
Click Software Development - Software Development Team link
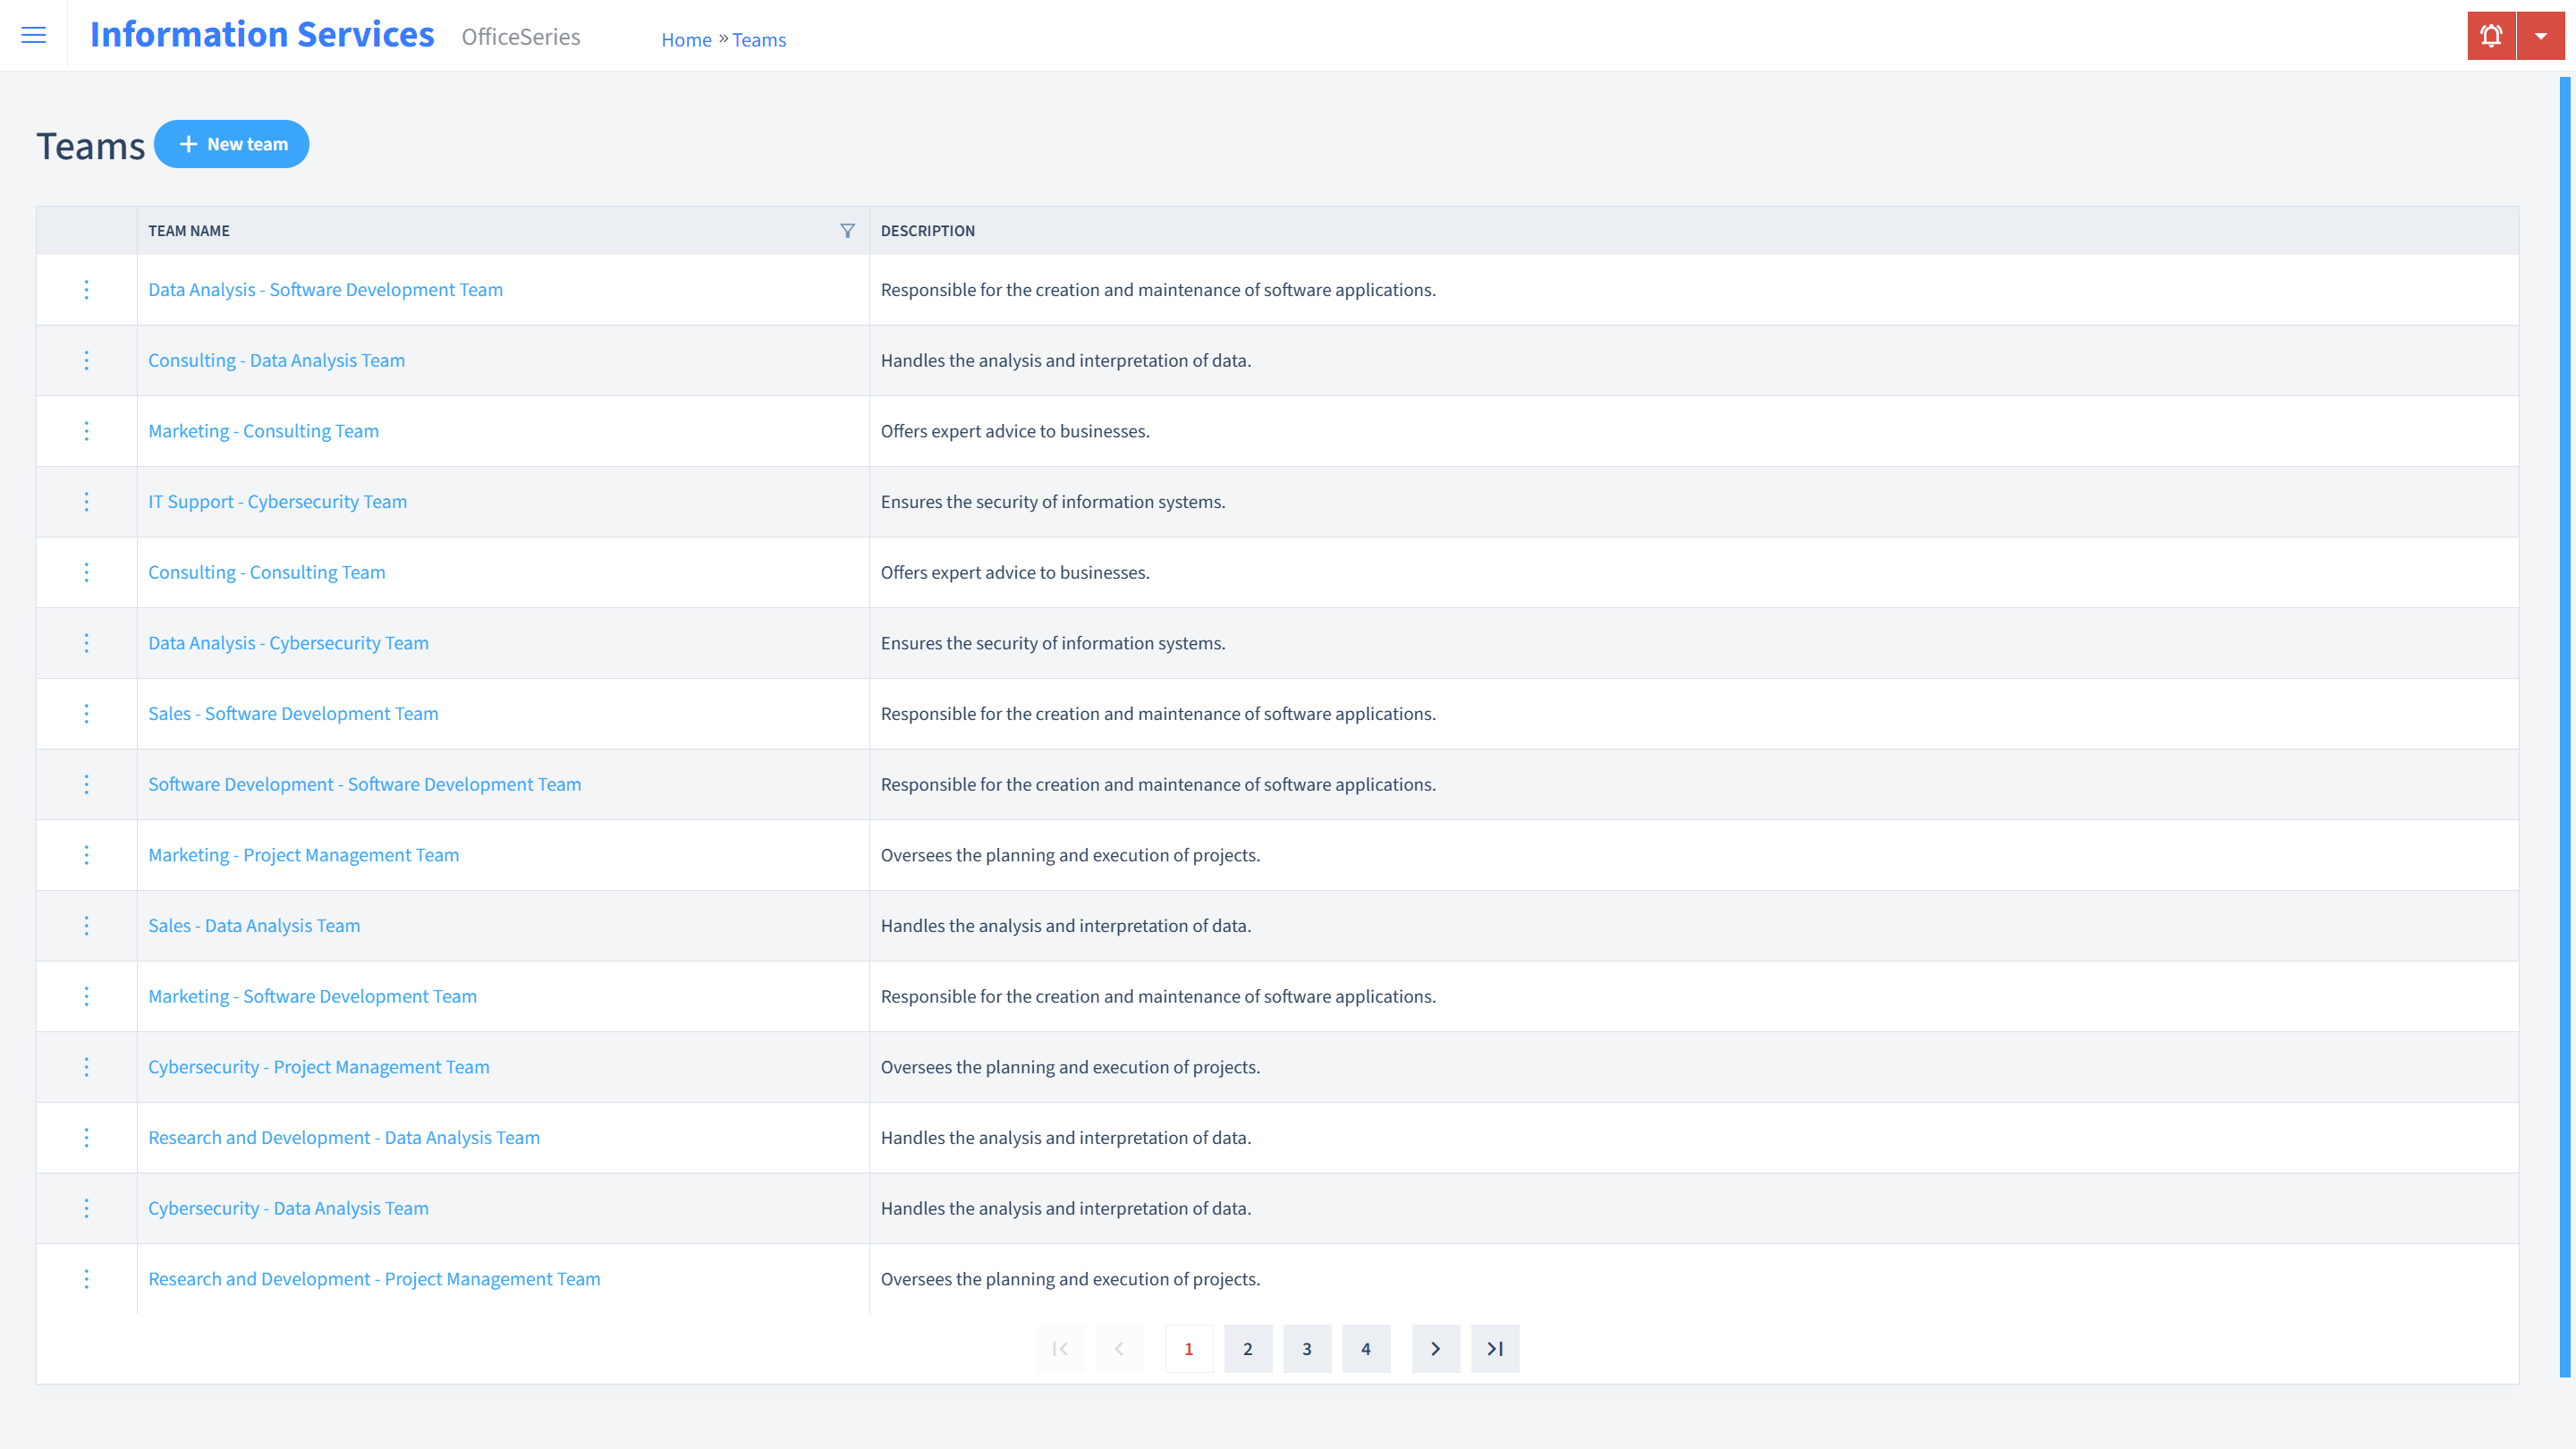(x=364, y=784)
